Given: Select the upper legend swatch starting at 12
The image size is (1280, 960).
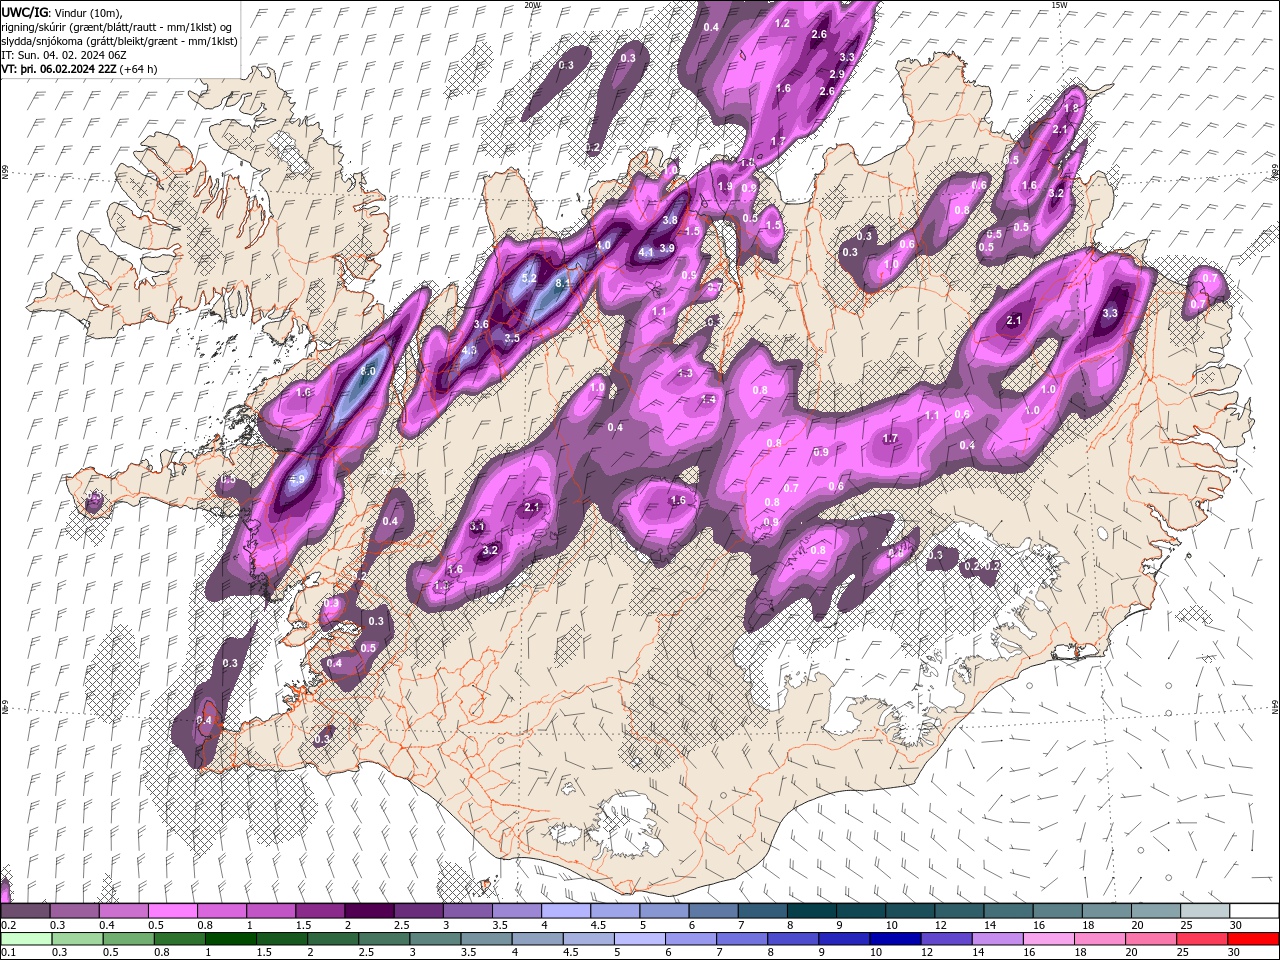Looking at the screenshot, I should (x=958, y=911).
